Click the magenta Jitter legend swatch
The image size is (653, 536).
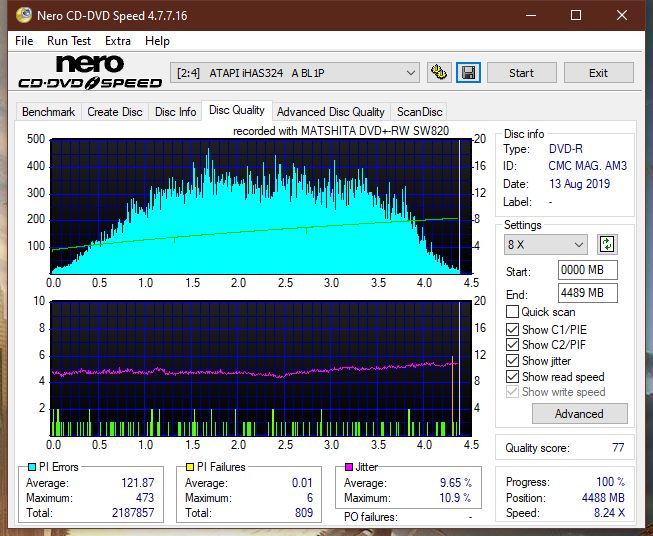coord(349,467)
